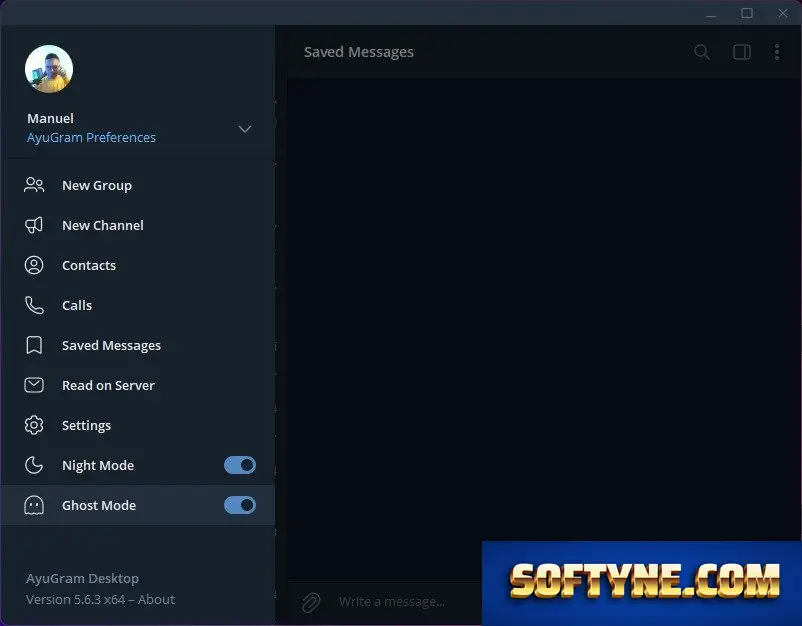Click Manuel's profile avatar picture

pyautogui.click(x=49, y=69)
